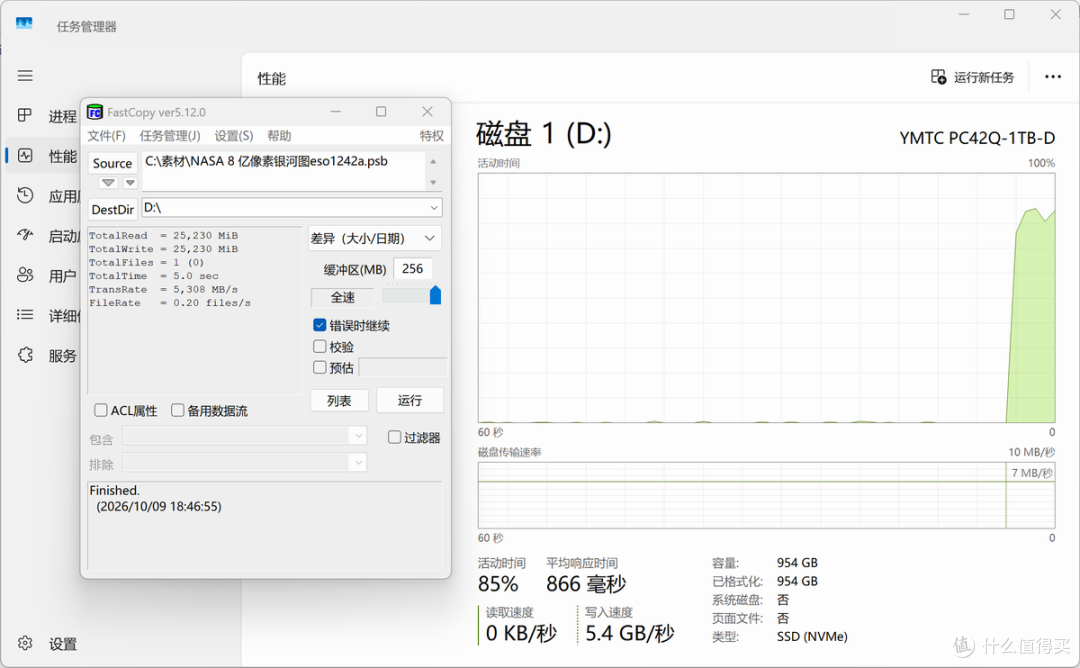Click the 866 毫秒 response time value
The width and height of the screenshot is (1080, 668).
pos(586,584)
